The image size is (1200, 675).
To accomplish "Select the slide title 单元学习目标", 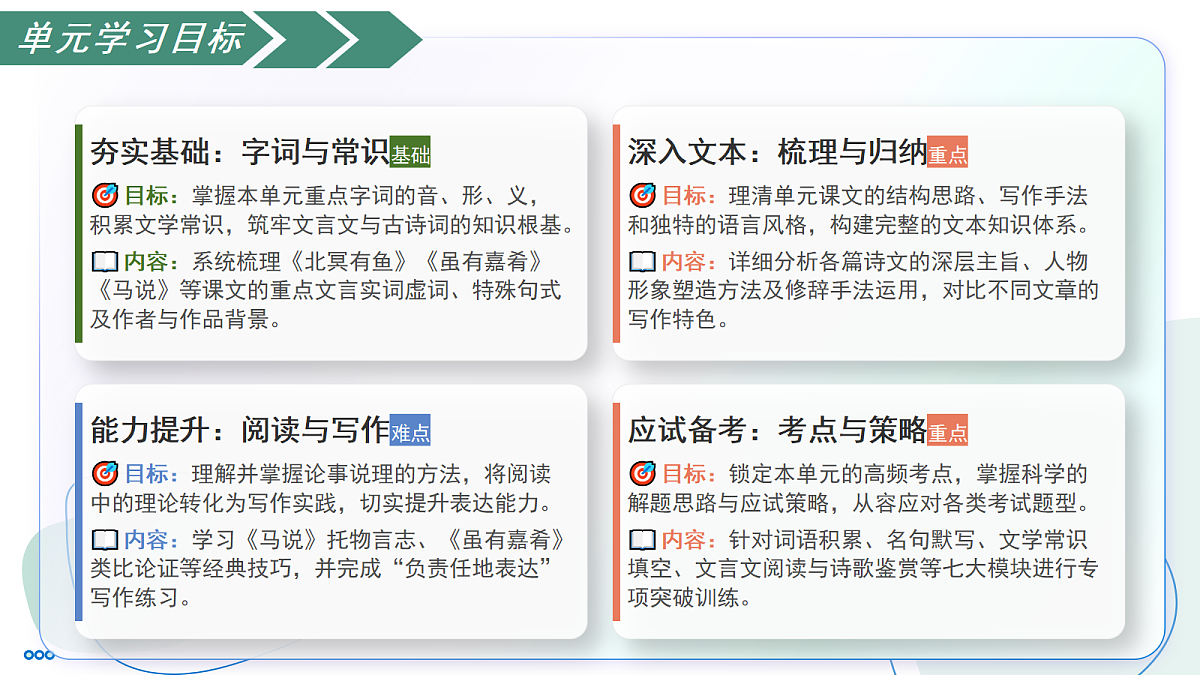I will click(131, 38).
